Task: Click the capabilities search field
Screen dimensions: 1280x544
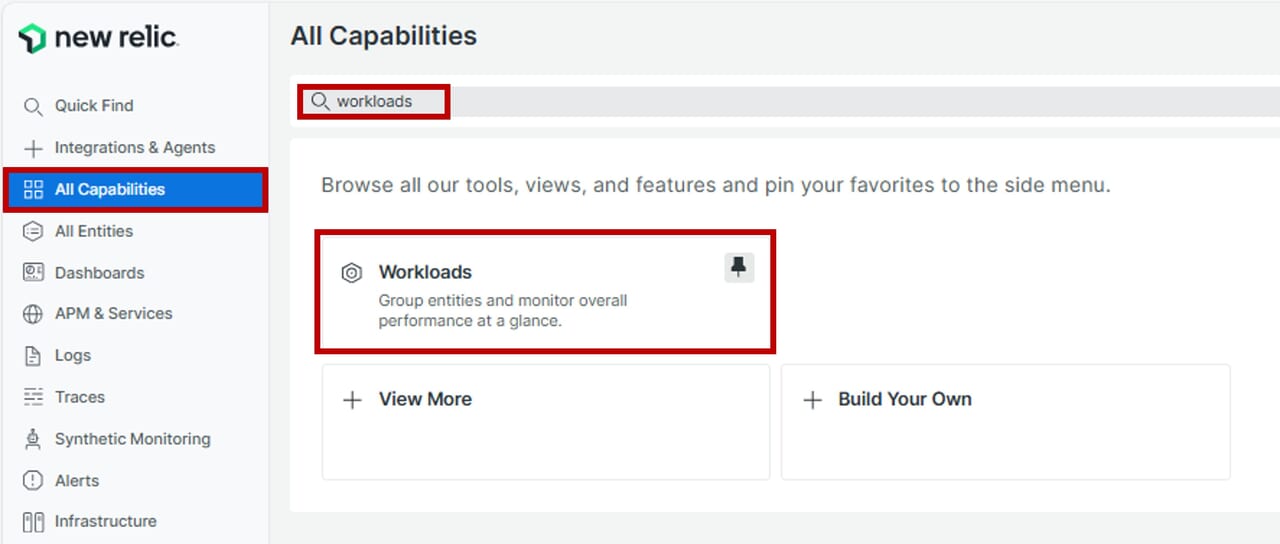Action: pos(800,102)
